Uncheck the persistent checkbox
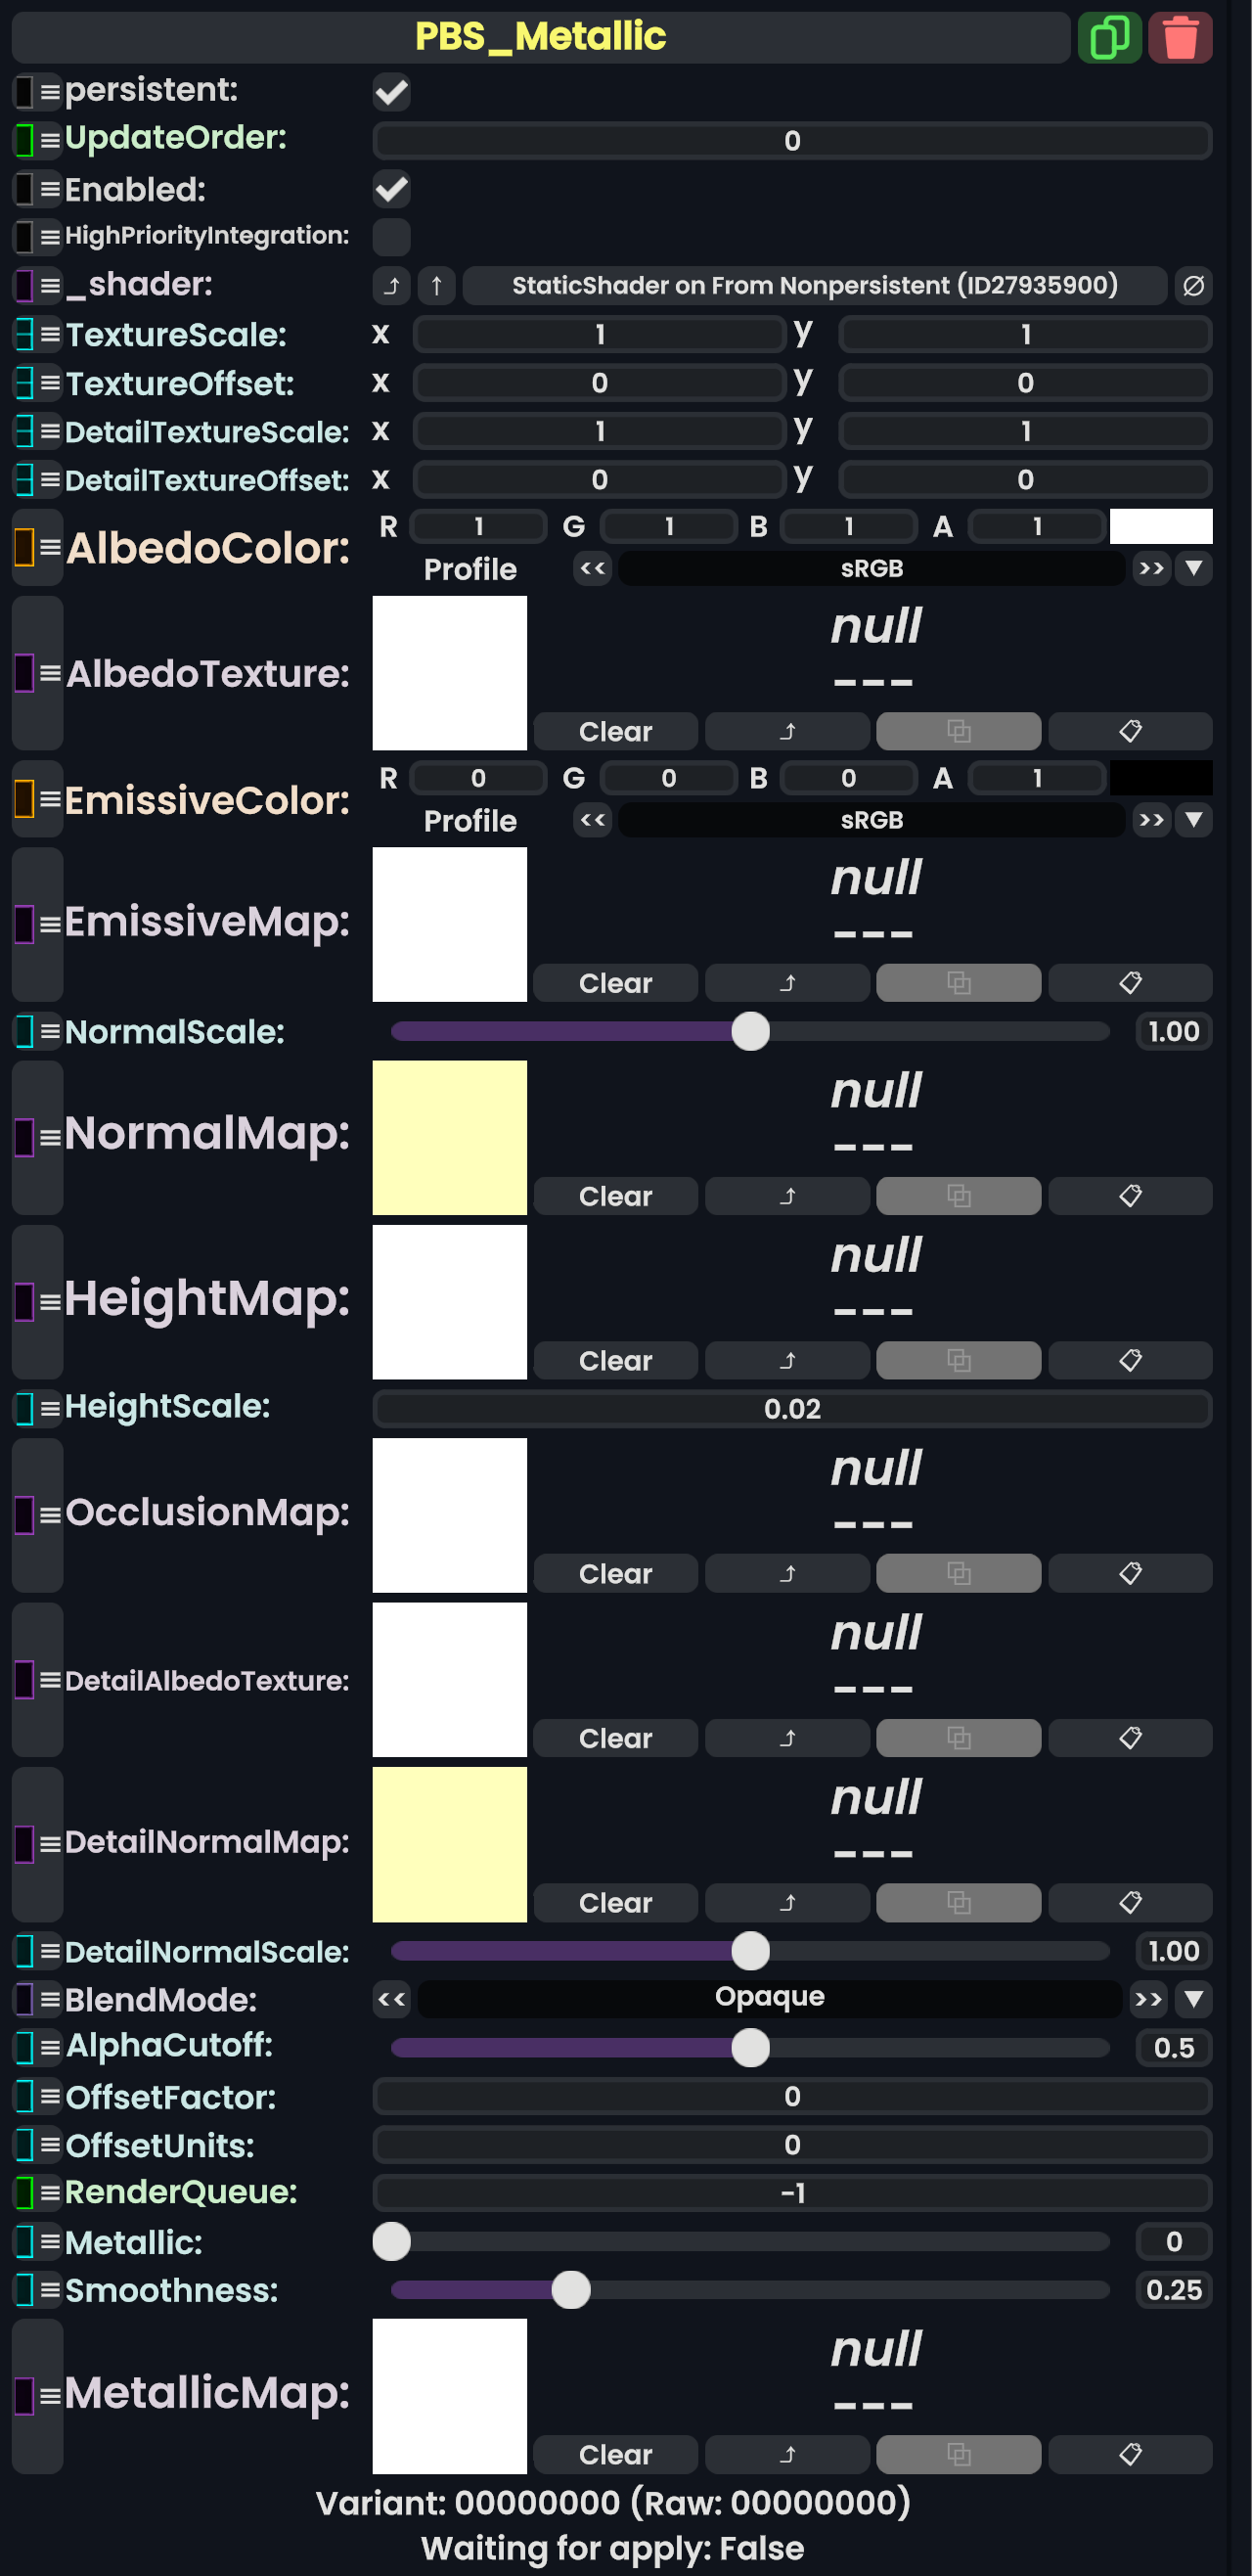1252x2576 pixels. click(391, 92)
